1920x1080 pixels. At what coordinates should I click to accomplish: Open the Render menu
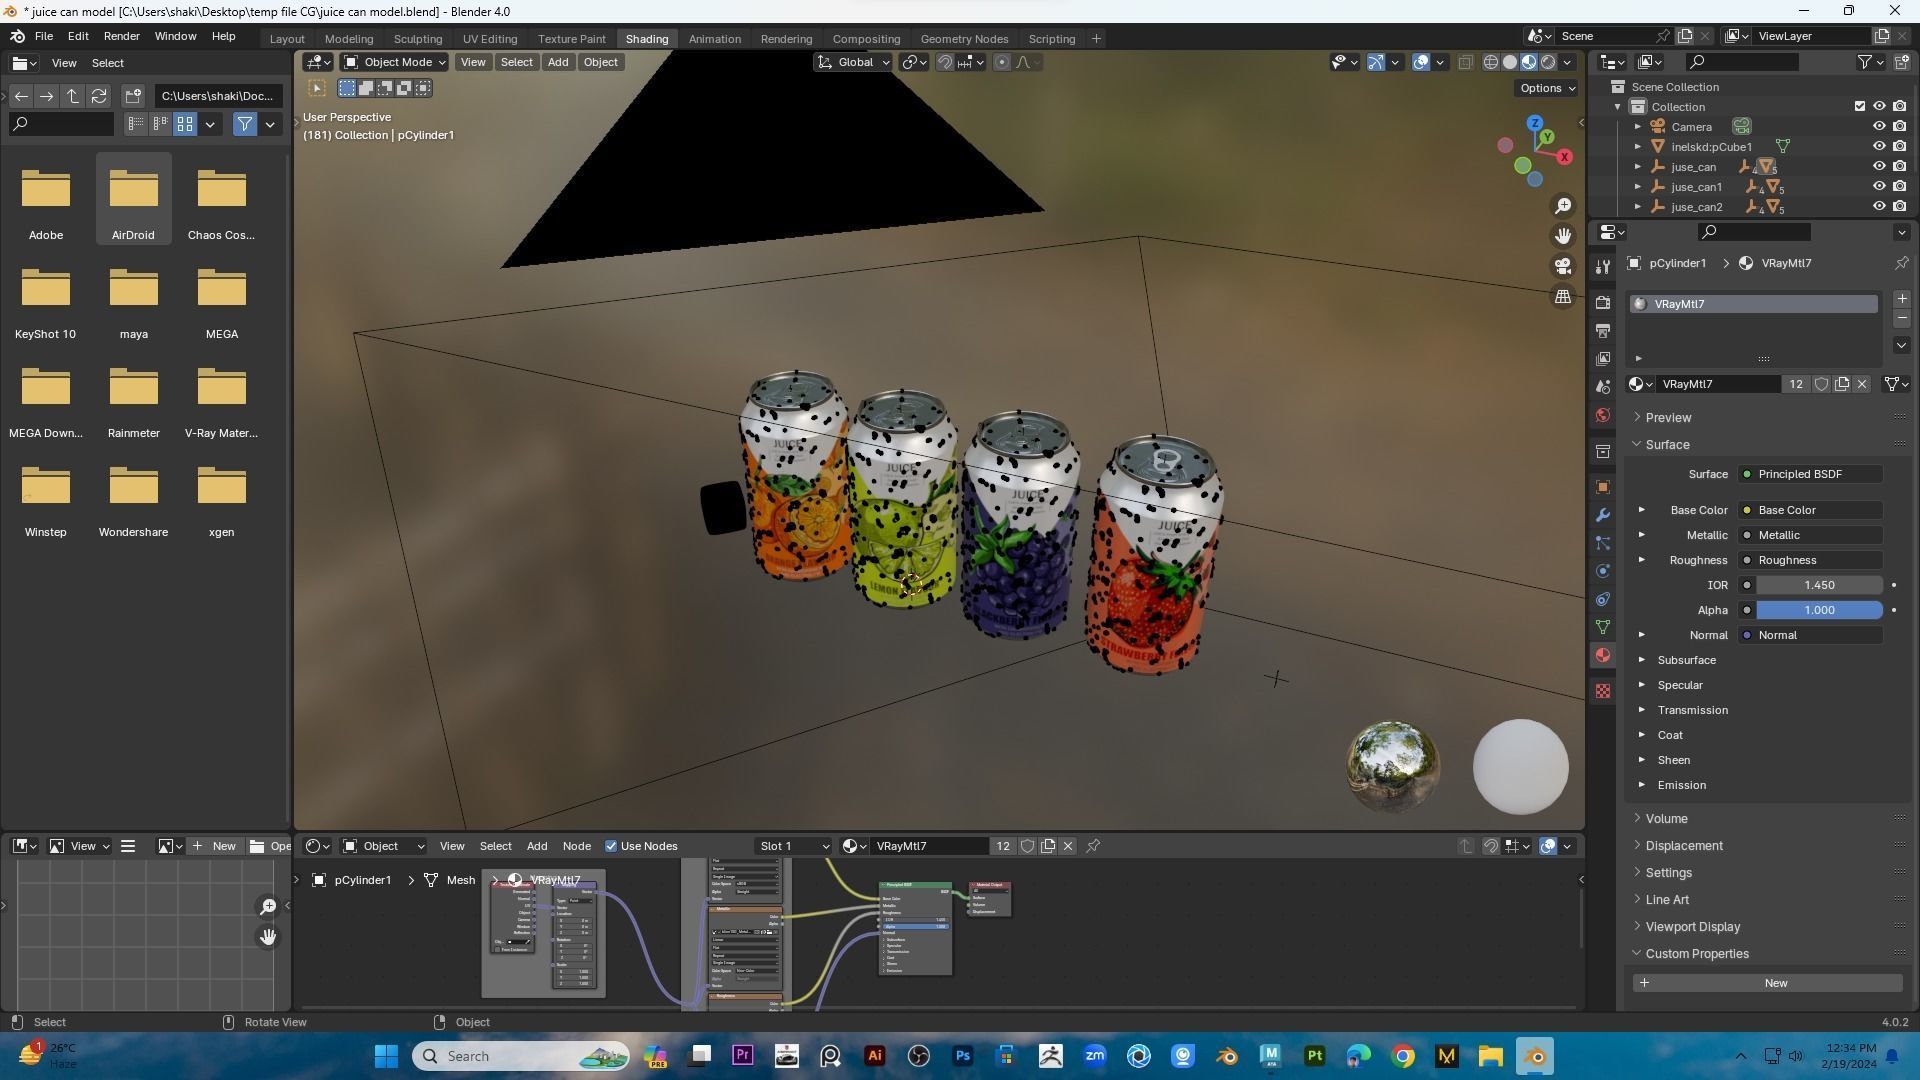coord(121,36)
